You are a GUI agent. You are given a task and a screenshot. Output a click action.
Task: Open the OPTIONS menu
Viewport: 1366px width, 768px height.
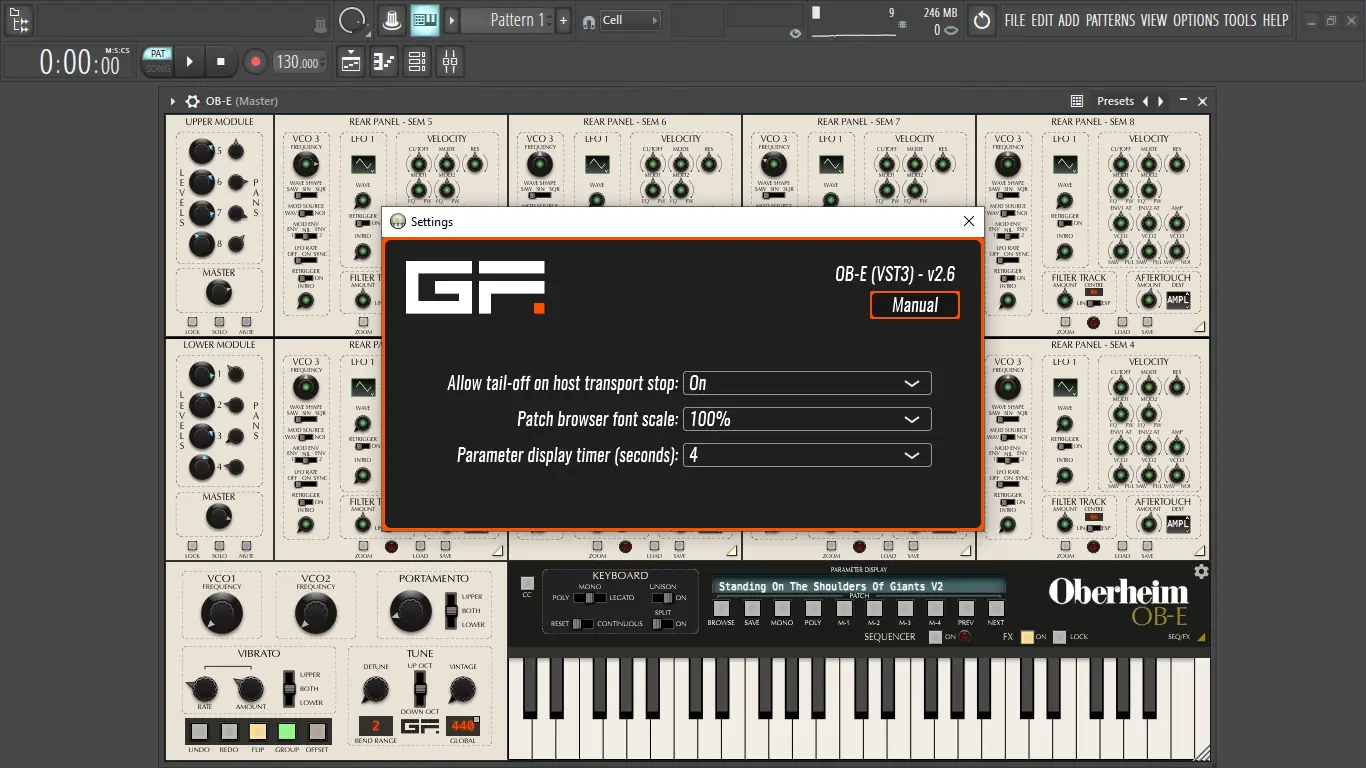click(x=1196, y=20)
